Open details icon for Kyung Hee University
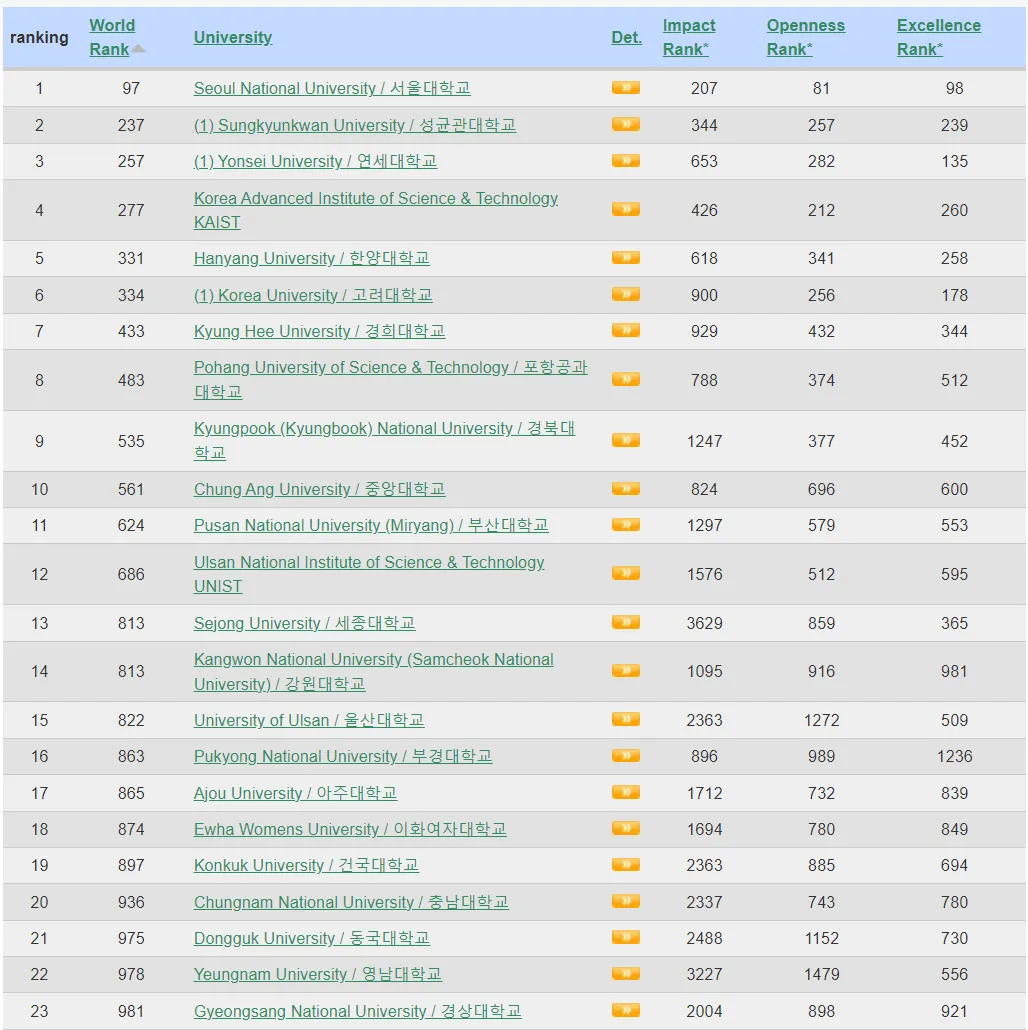Viewport: 1028px width, 1030px height. tap(625, 330)
